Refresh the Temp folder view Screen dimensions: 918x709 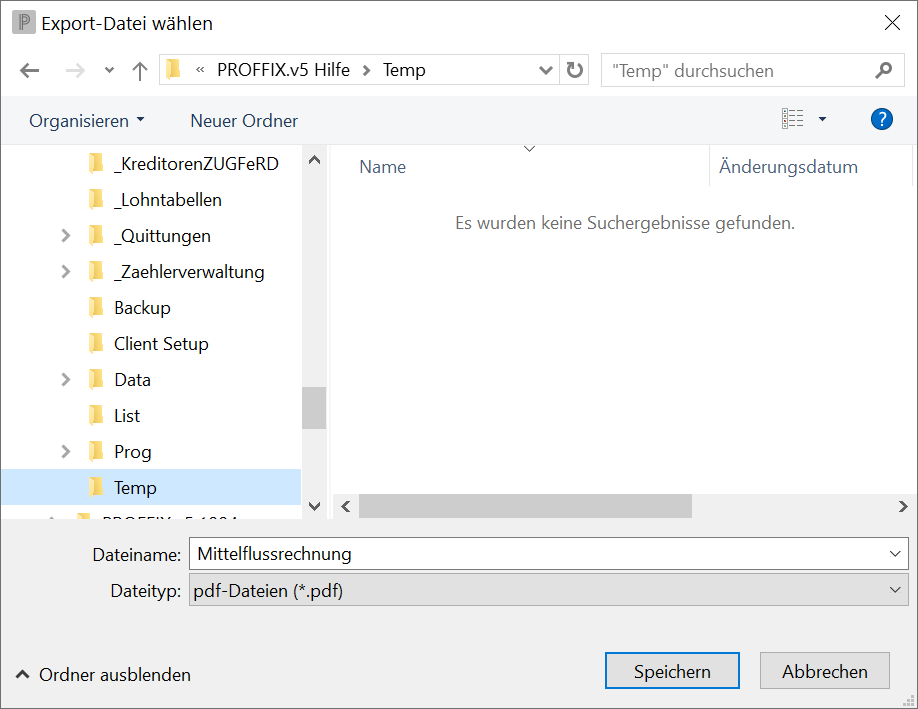574,70
